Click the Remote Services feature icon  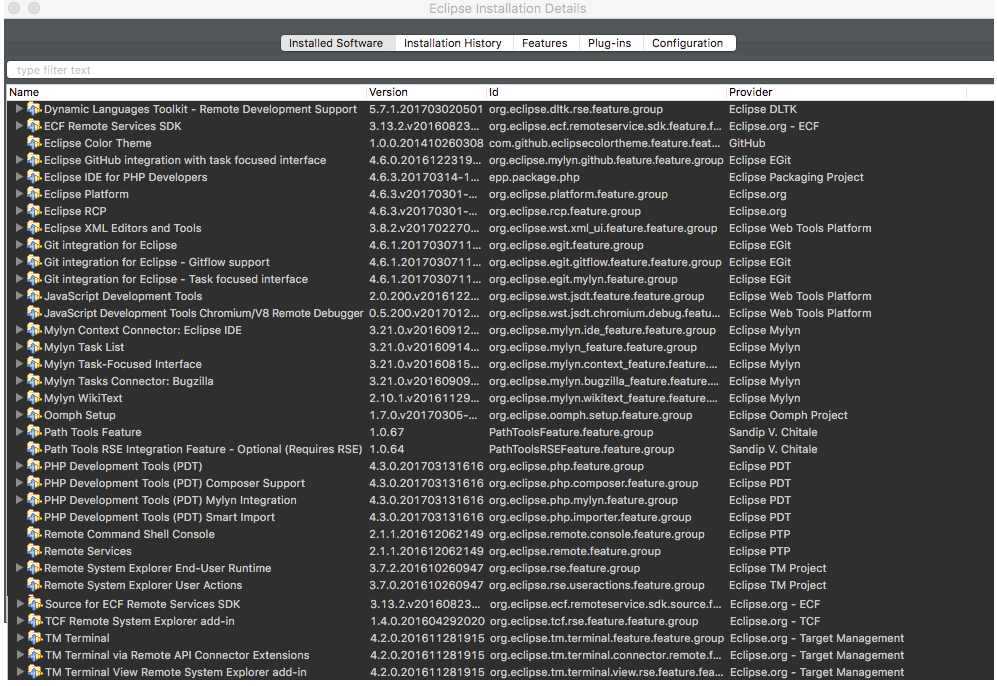(x=34, y=551)
